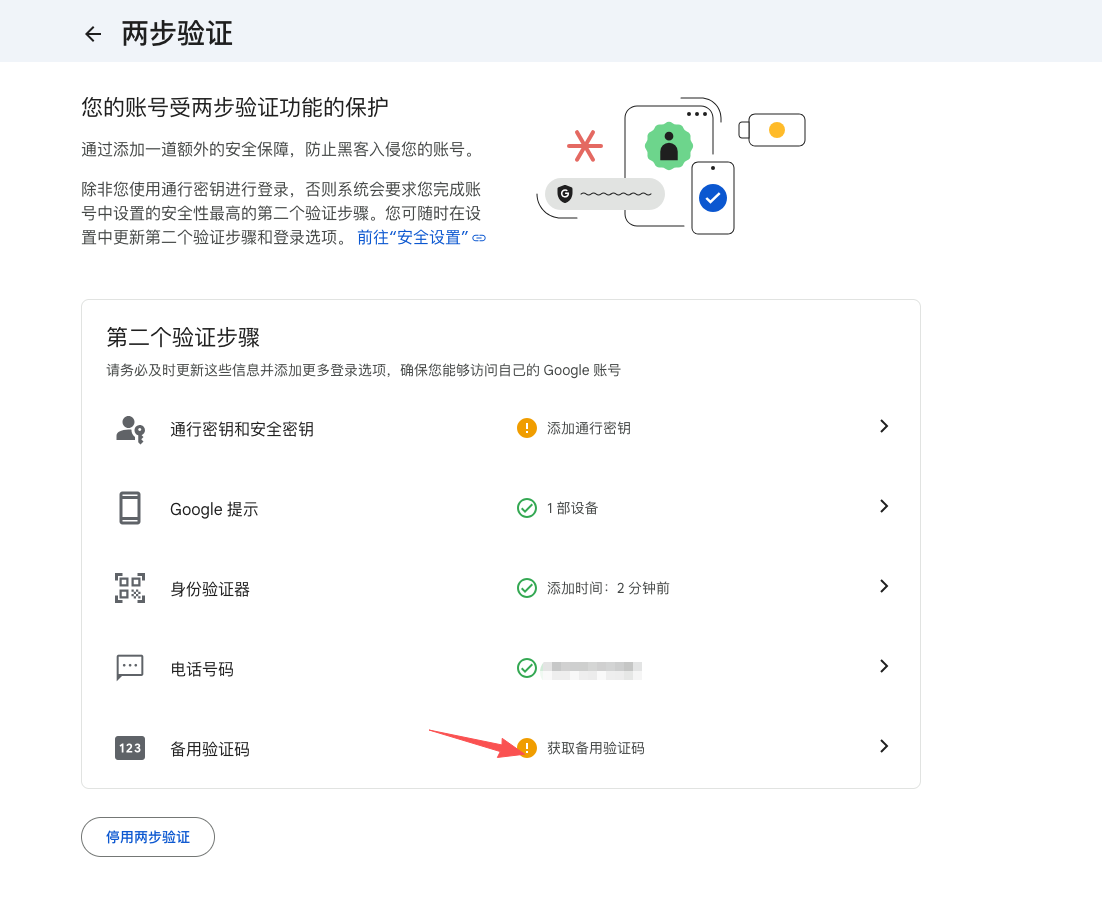Select the 备用验证码 label
The width and height of the screenshot is (1102, 904).
point(210,749)
